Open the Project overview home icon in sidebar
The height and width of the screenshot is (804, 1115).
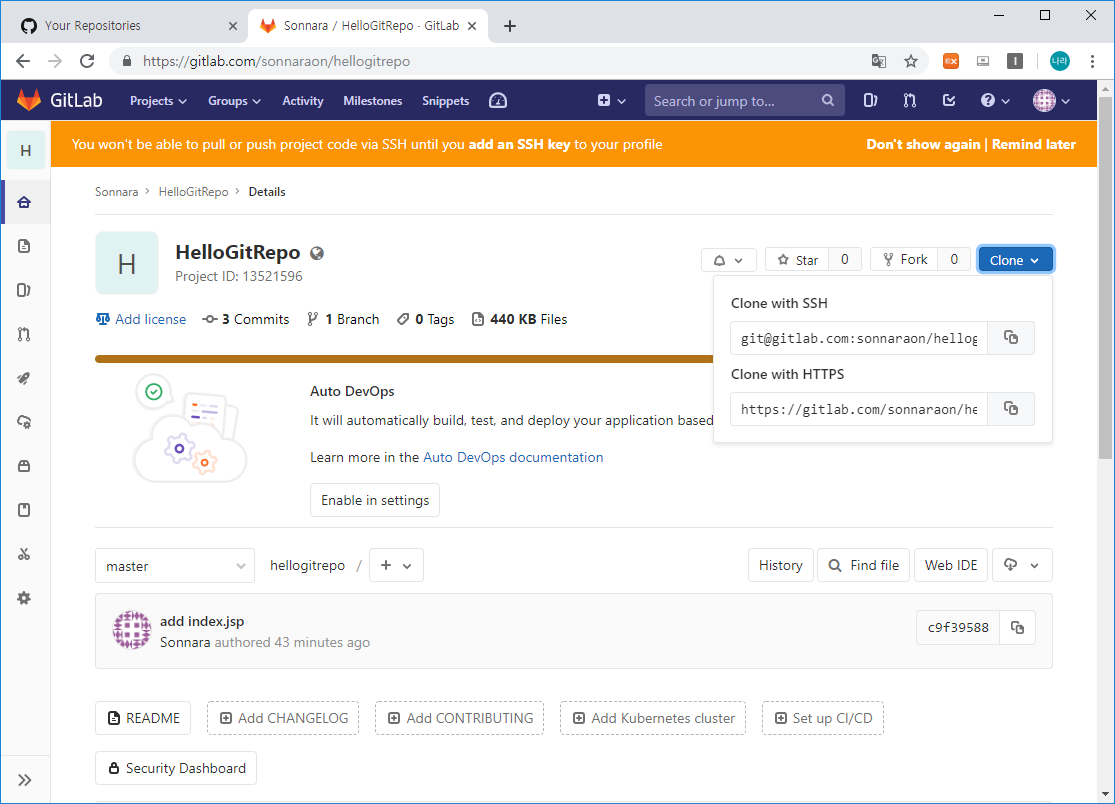point(24,203)
